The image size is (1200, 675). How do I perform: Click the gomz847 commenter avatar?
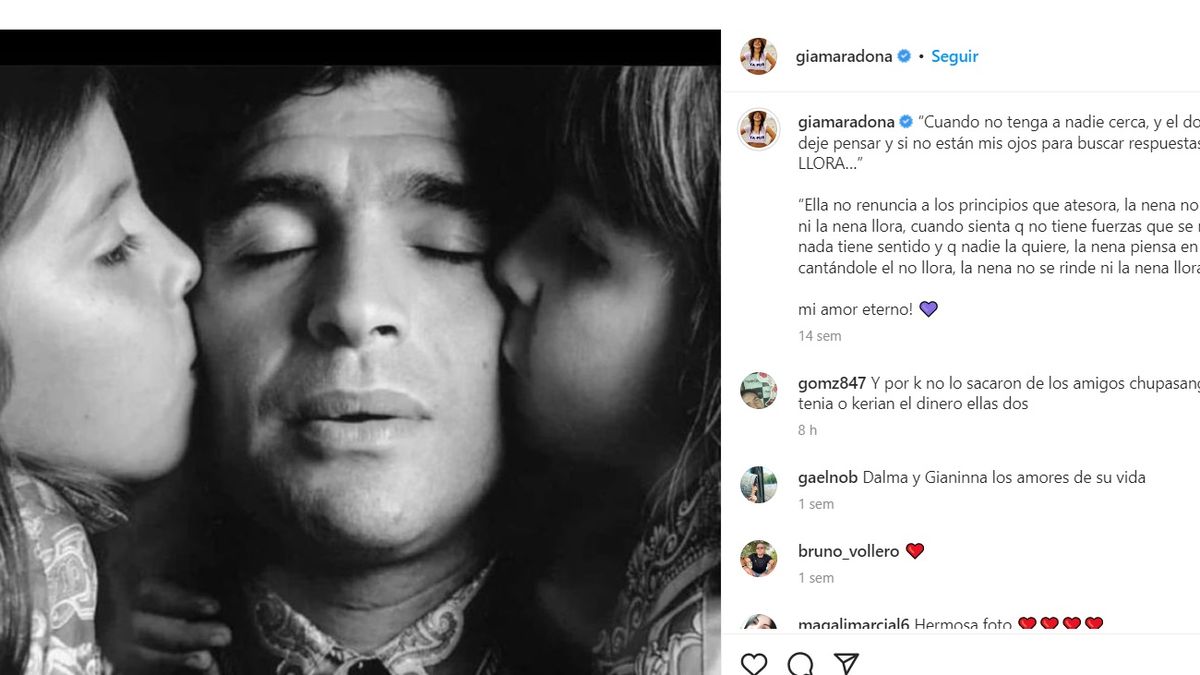758,390
